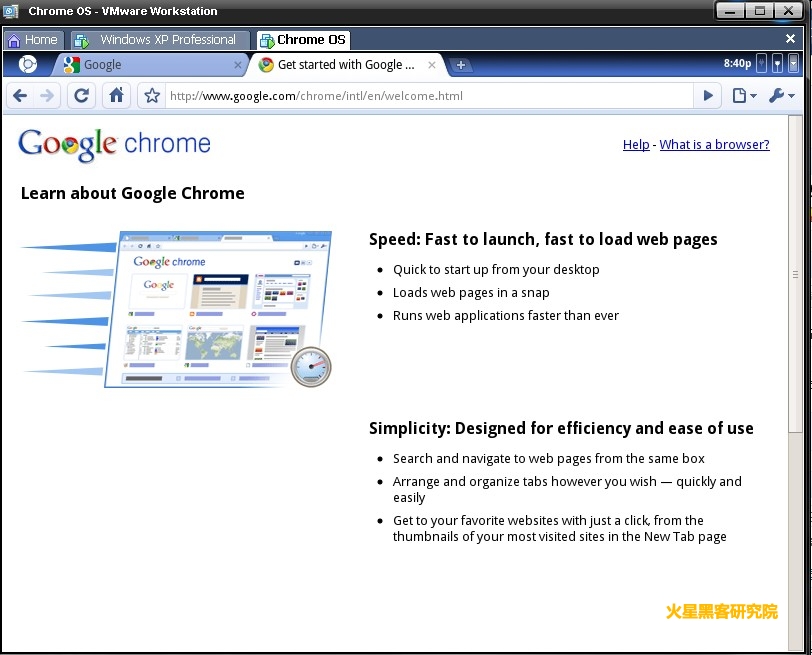Switch to the Google browser tab
Viewport: 812px width, 655px height.
[x=150, y=65]
